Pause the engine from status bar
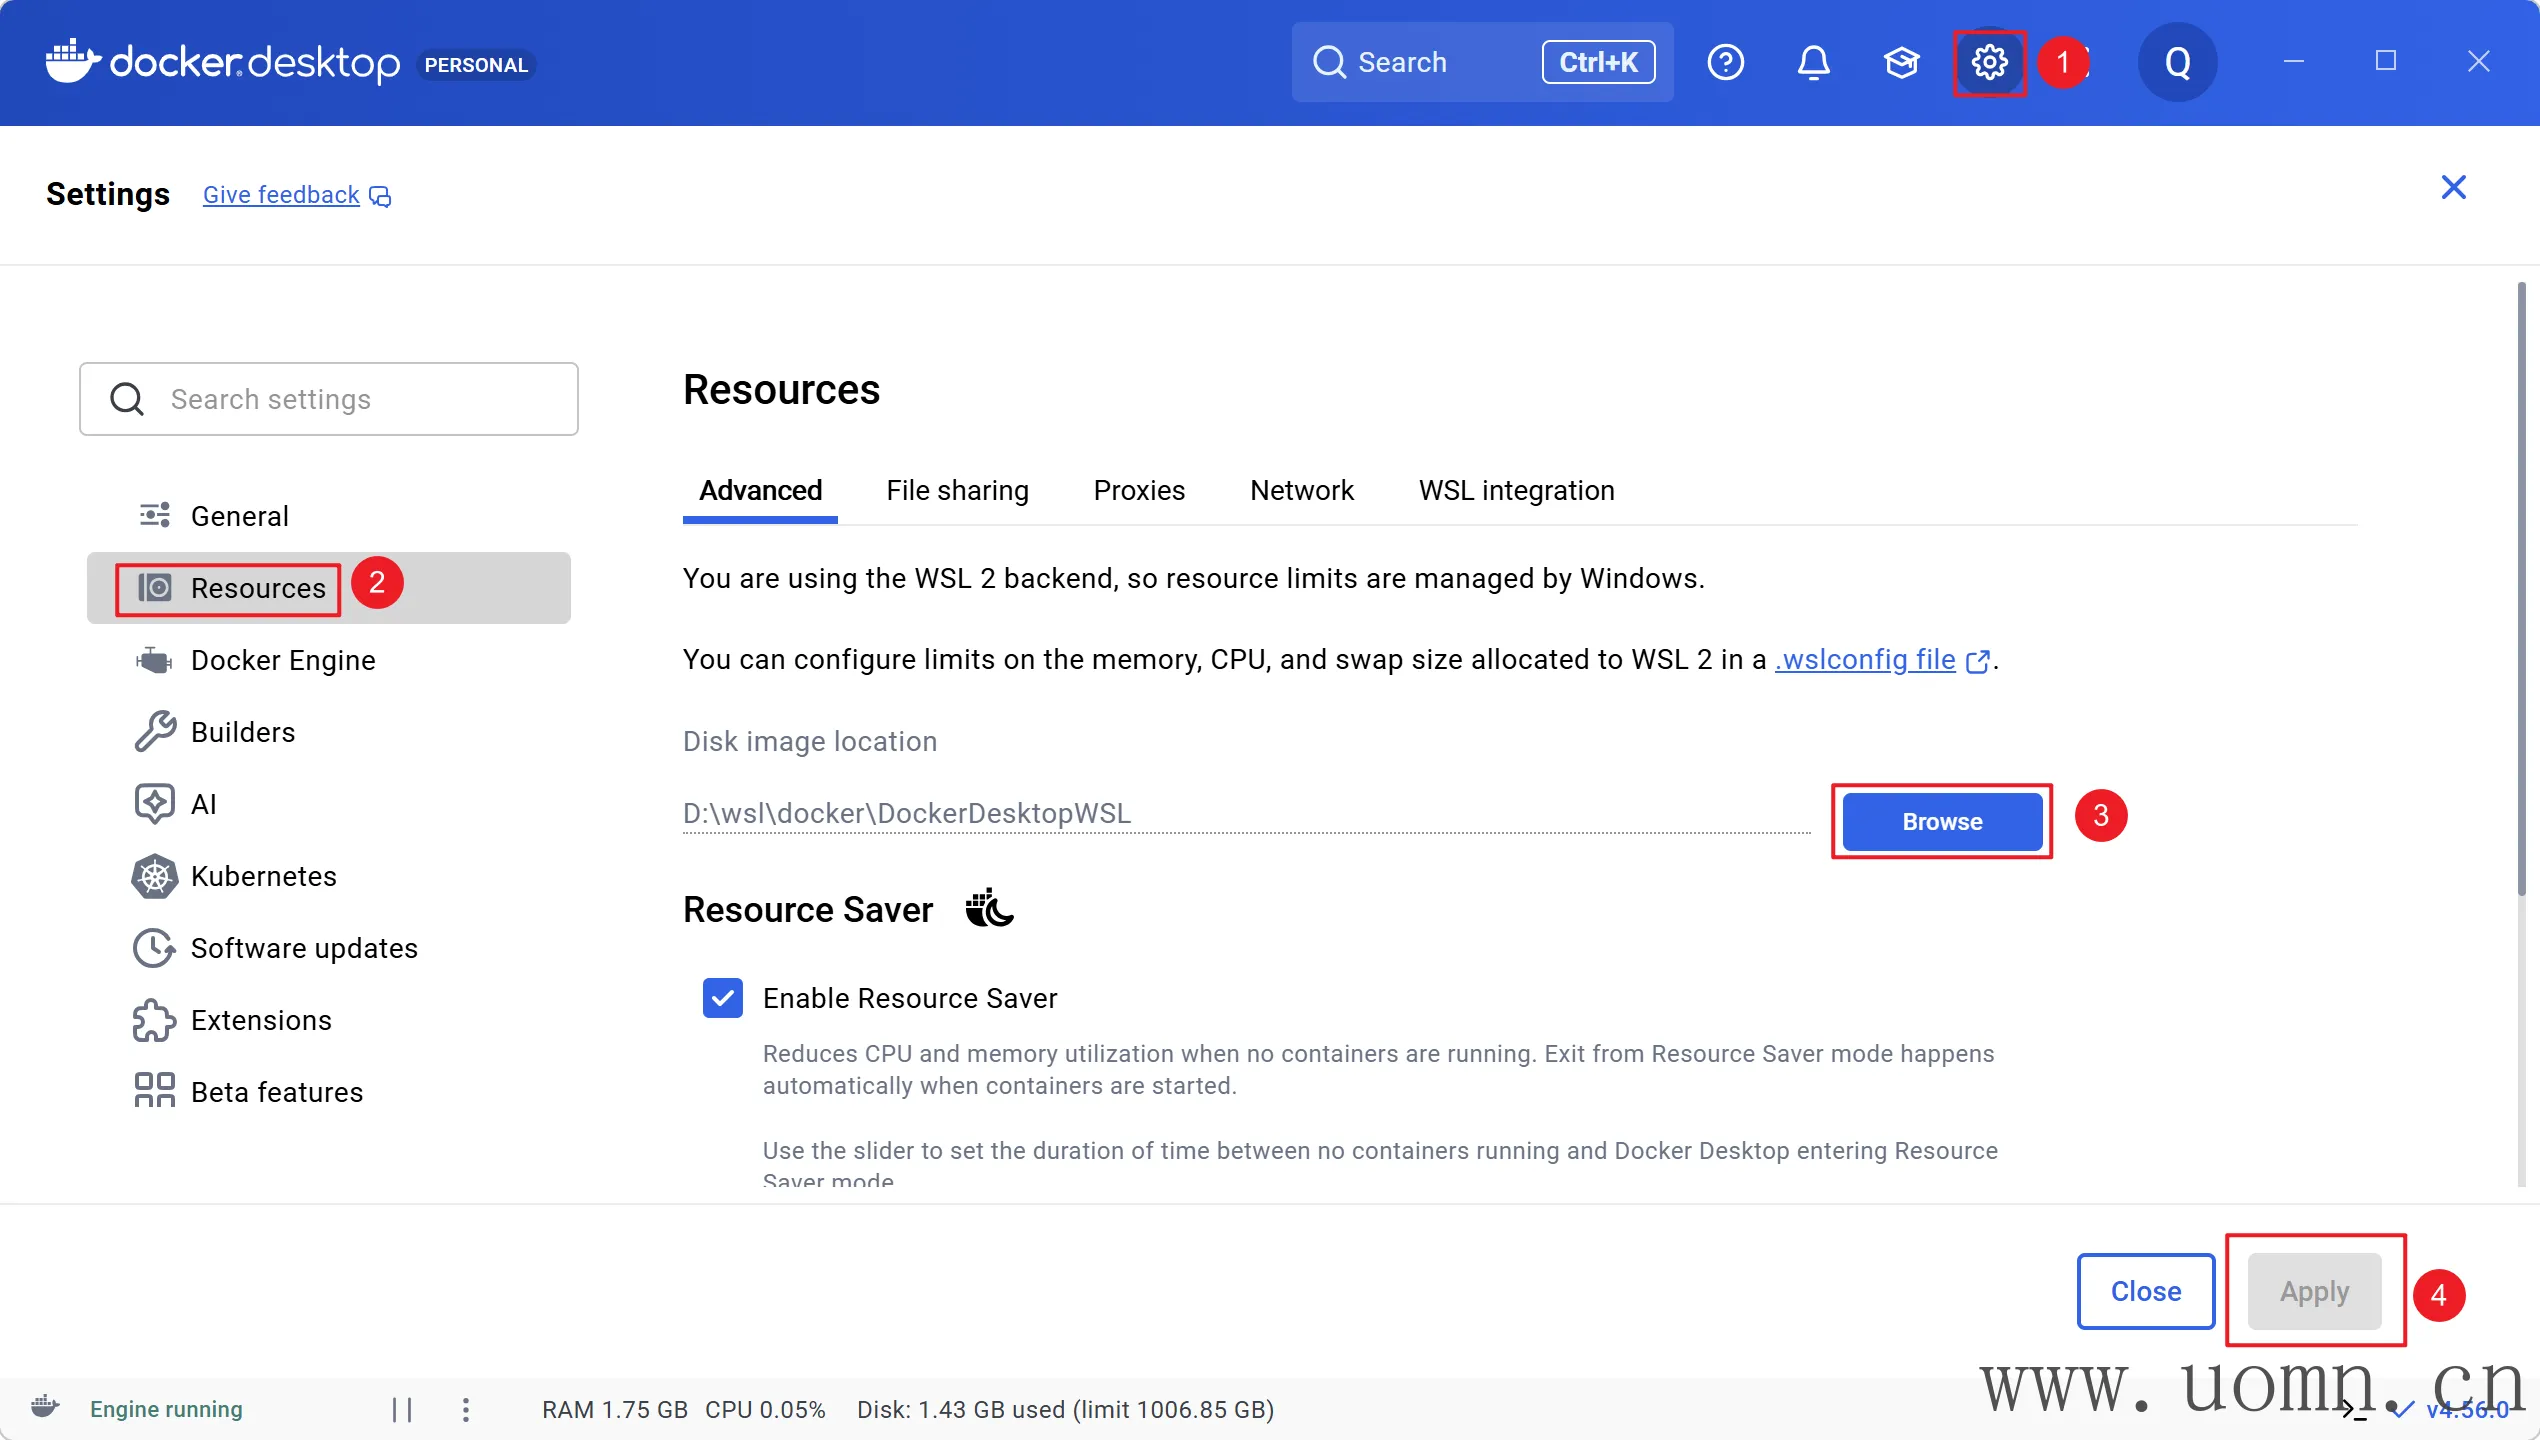Screen dimensions: 2540x1440 pyautogui.click(x=402, y=1410)
